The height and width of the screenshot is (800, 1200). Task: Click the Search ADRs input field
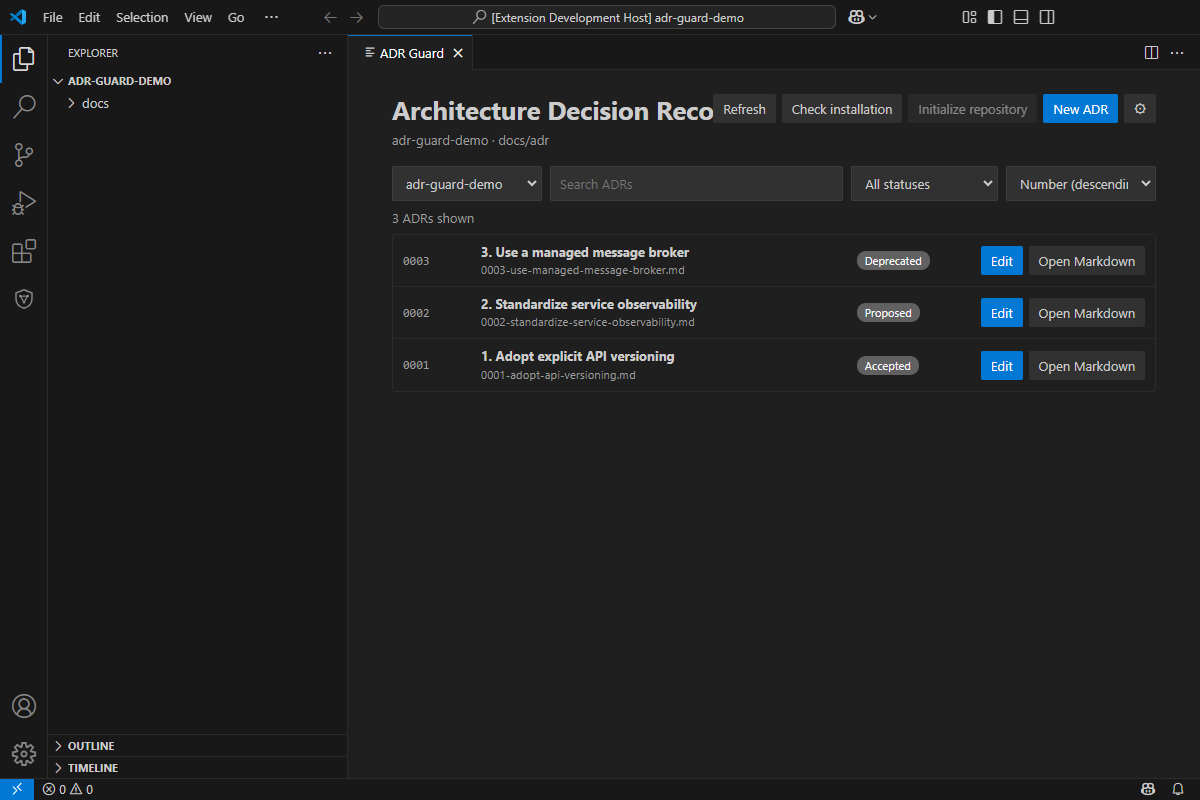click(696, 184)
